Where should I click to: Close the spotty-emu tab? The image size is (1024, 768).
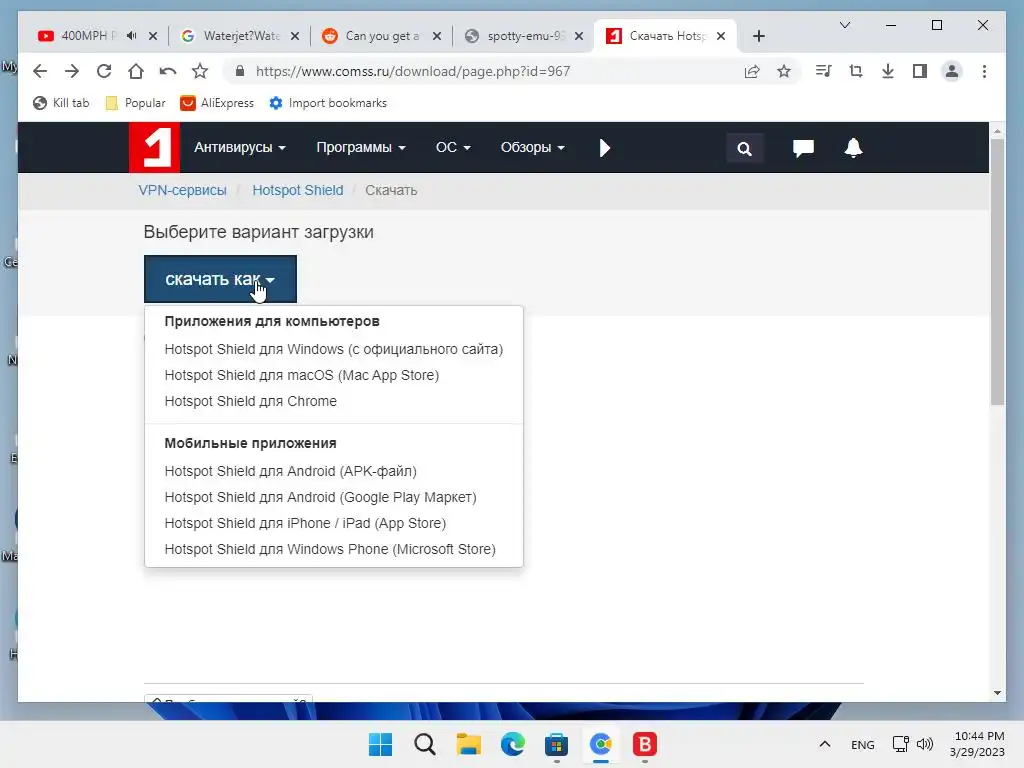tap(579, 36)
